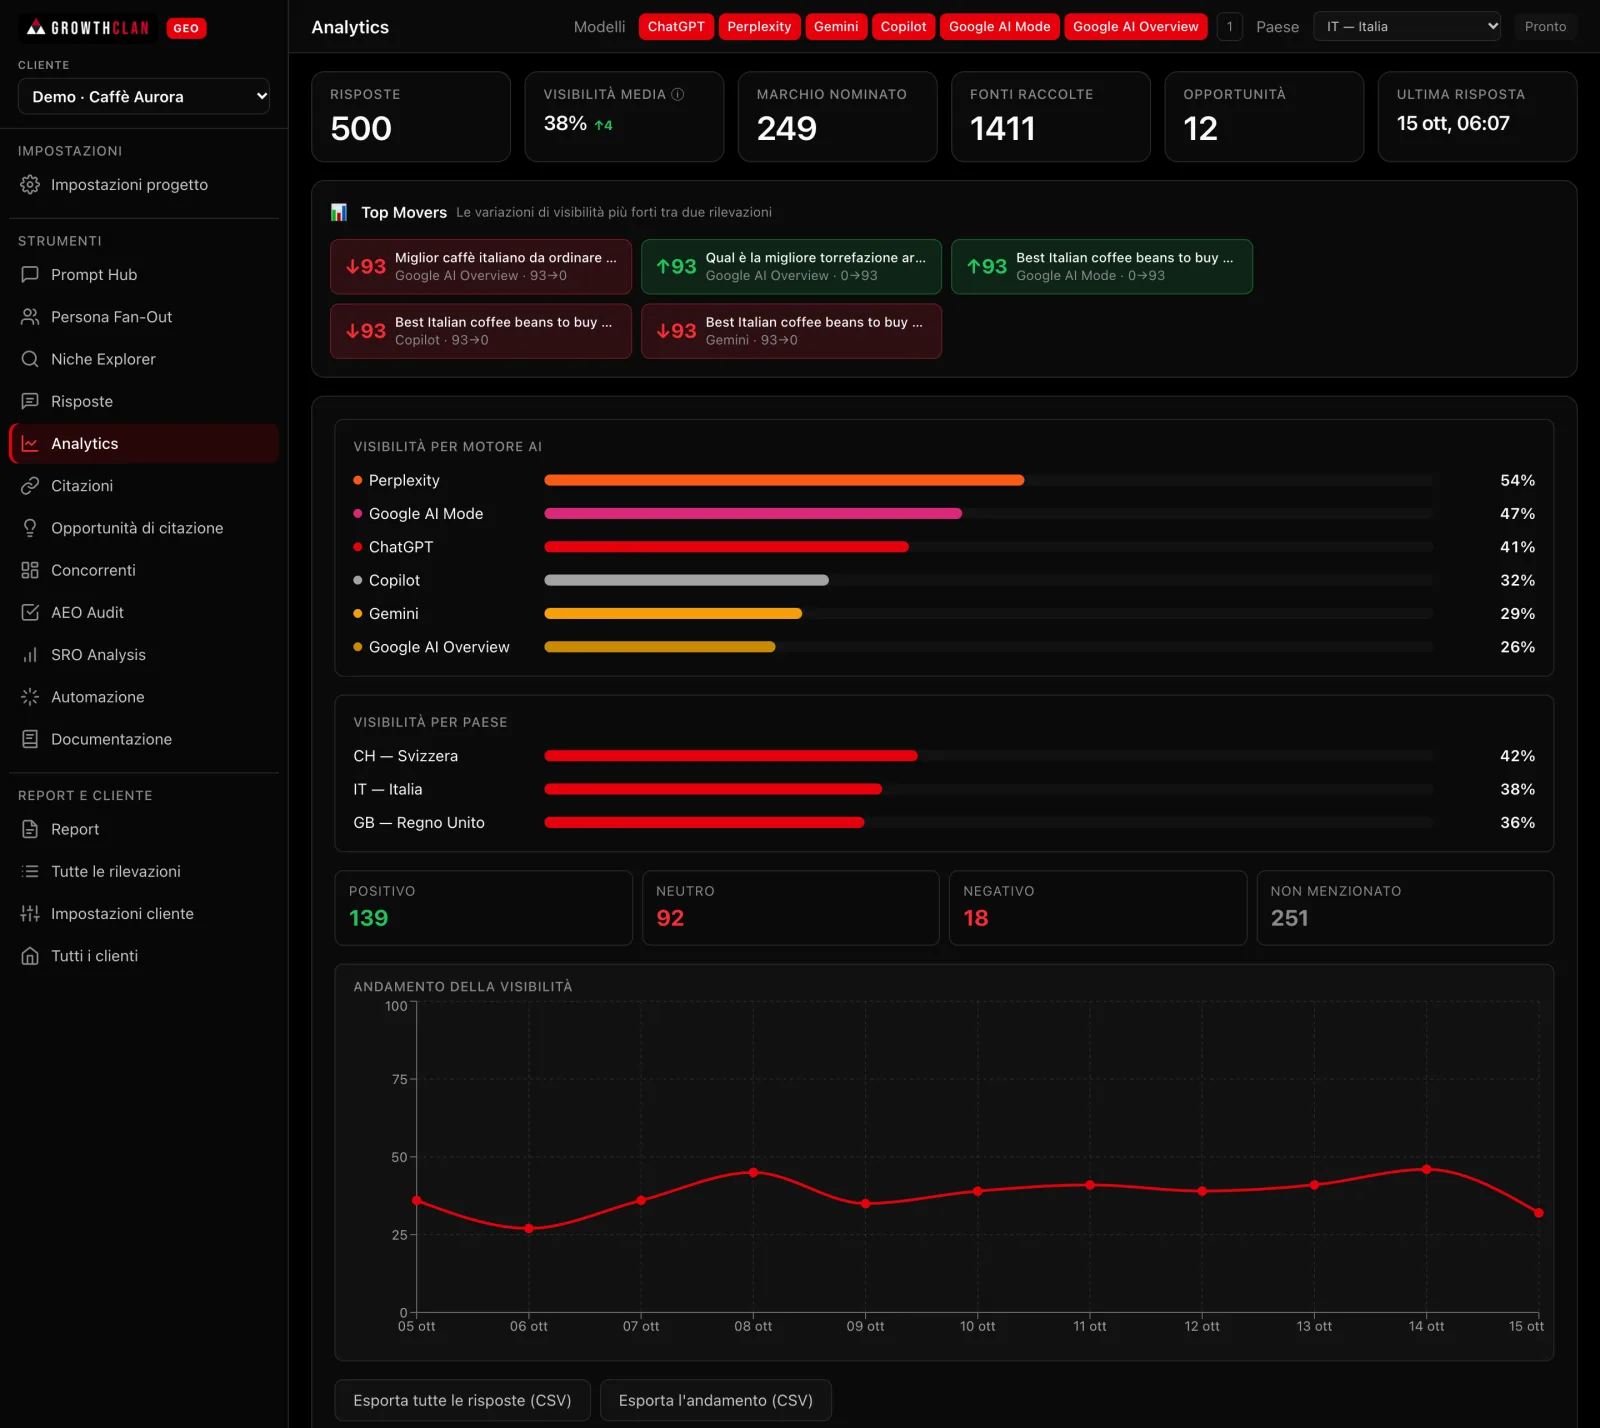Click the Citazioni link icon
Image resolution: width=1600 pixels, height=1428 pixels.
click(30, 486)
